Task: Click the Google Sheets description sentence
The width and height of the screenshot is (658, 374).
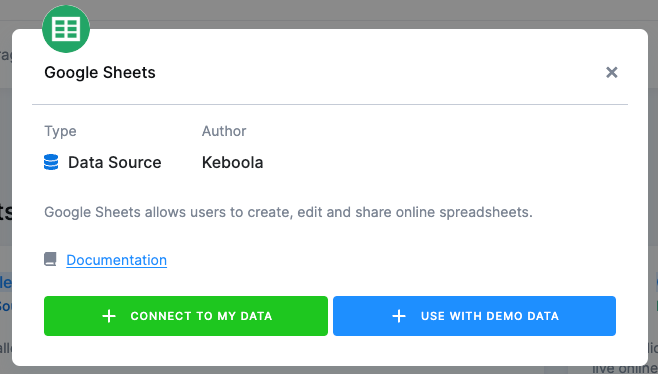Action: pos(288,212)
